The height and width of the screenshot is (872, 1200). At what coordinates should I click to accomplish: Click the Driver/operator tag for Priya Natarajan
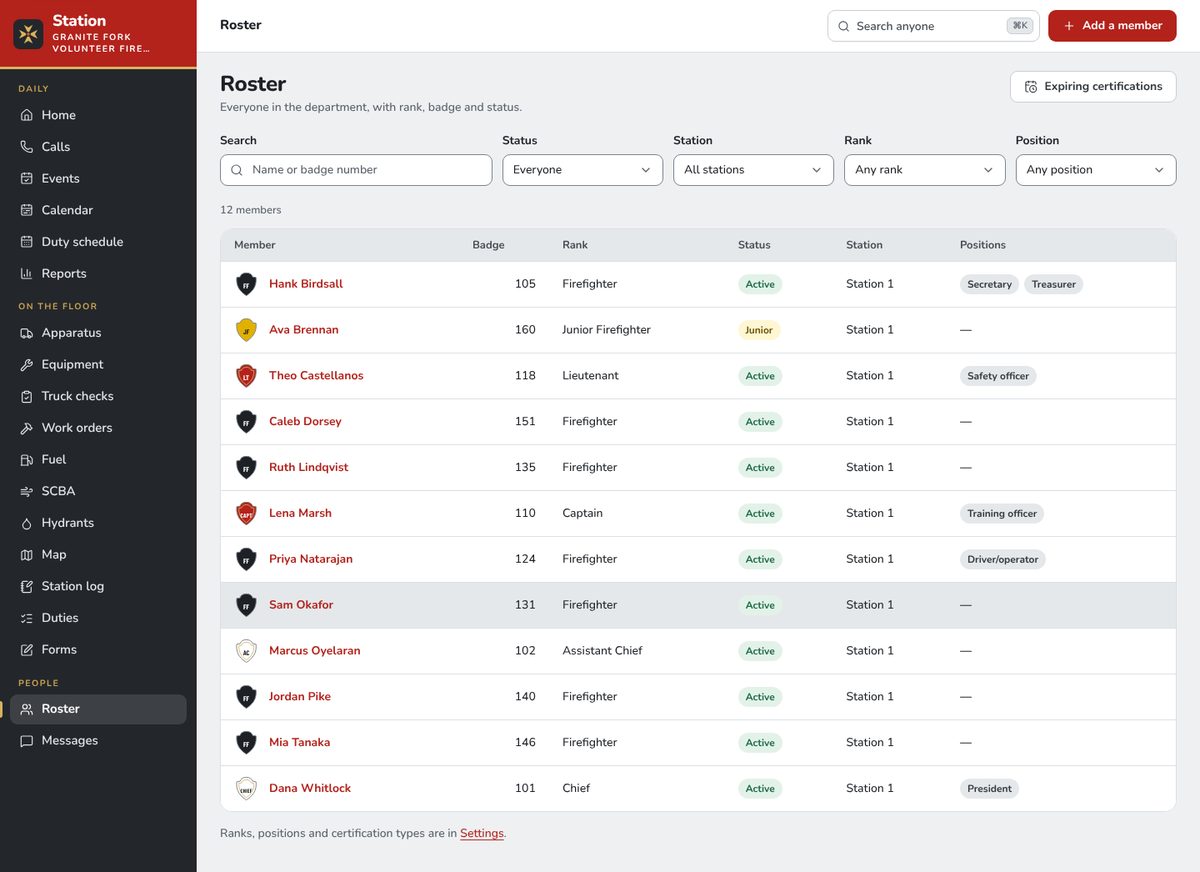(1003, 559)
